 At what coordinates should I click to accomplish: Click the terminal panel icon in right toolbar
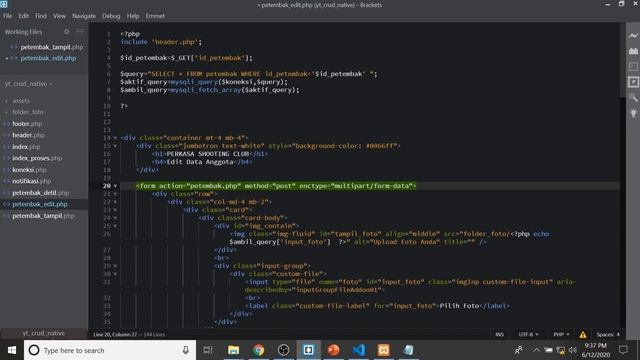633,66
